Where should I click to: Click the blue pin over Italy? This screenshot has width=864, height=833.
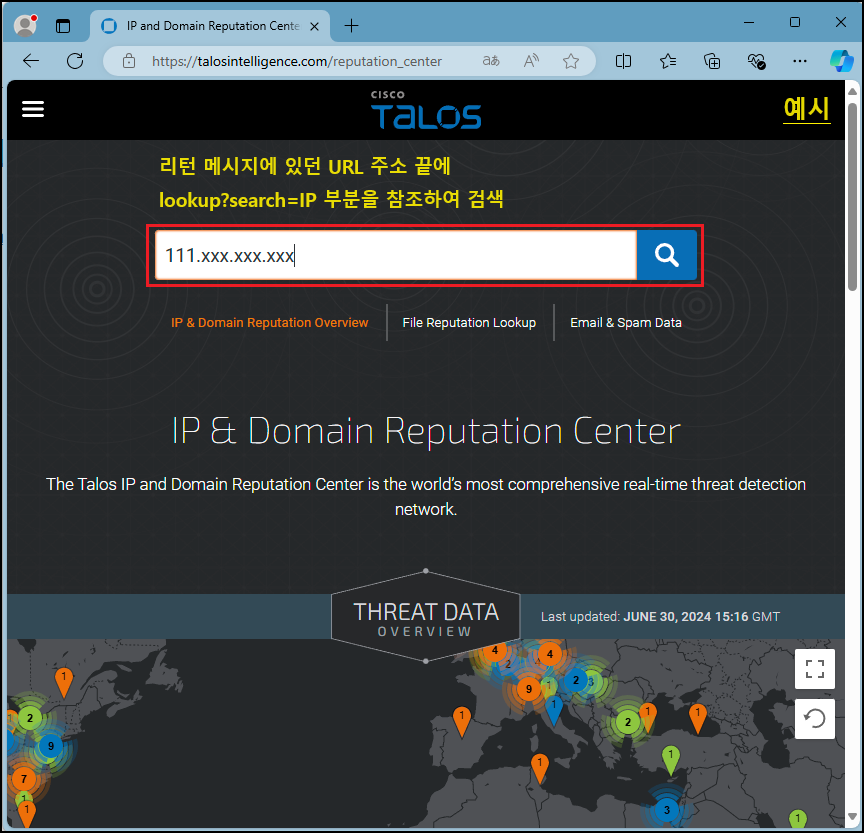(x=554, y=710)
